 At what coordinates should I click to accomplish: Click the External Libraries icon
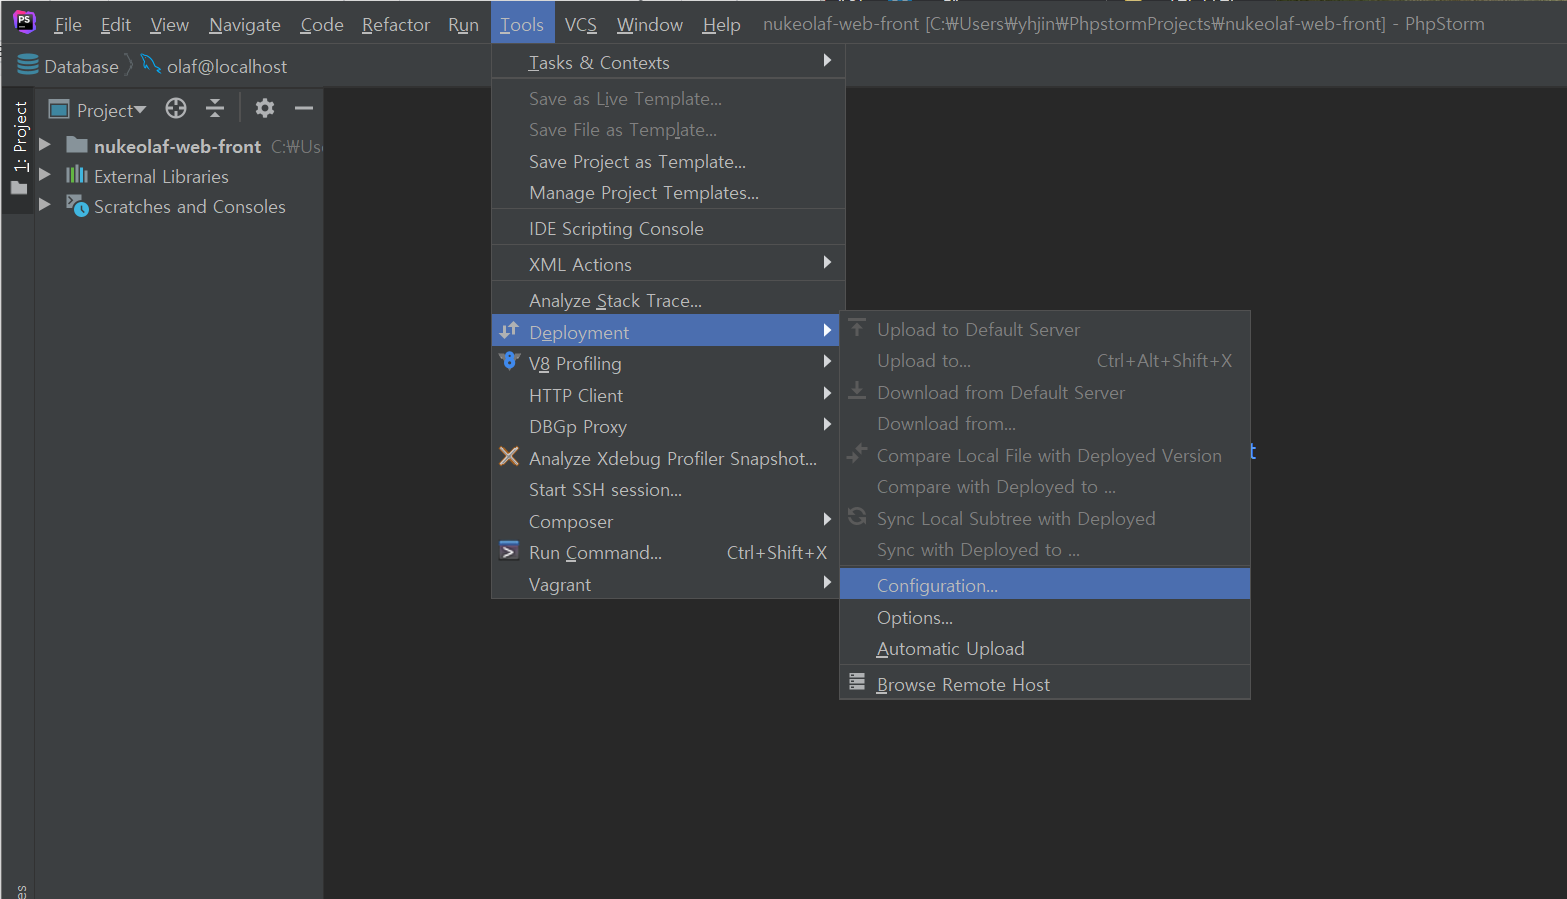[x=77, y=175]
